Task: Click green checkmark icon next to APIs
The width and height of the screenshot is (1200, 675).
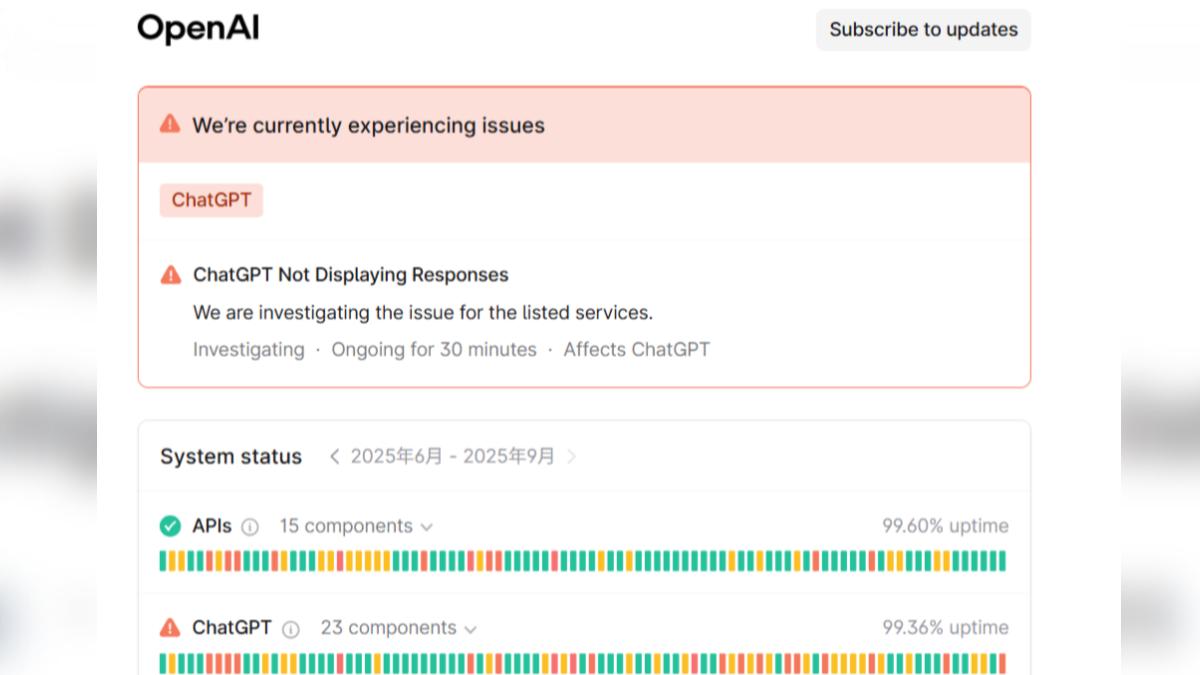Action: (x=170, y=526)
